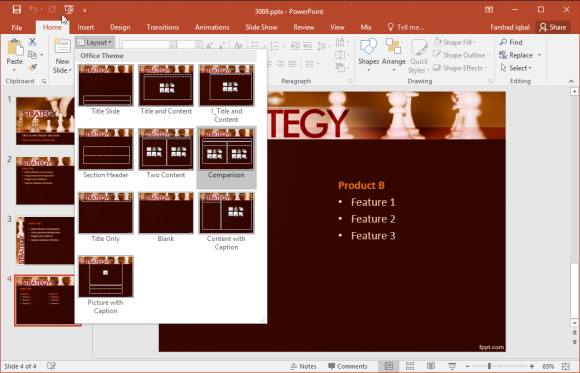This screenshot has height=373, width=580.
Task: Click the Save icon in quick access toolbar
Action: [x=16, y=10]
